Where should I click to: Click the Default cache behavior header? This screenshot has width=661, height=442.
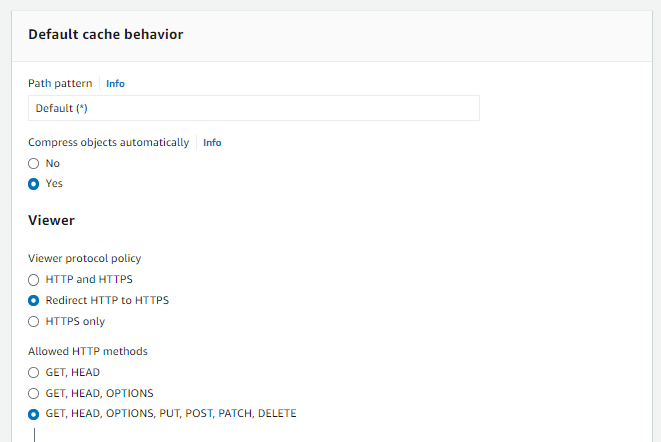pyautogui.click(x=106, y=34)
